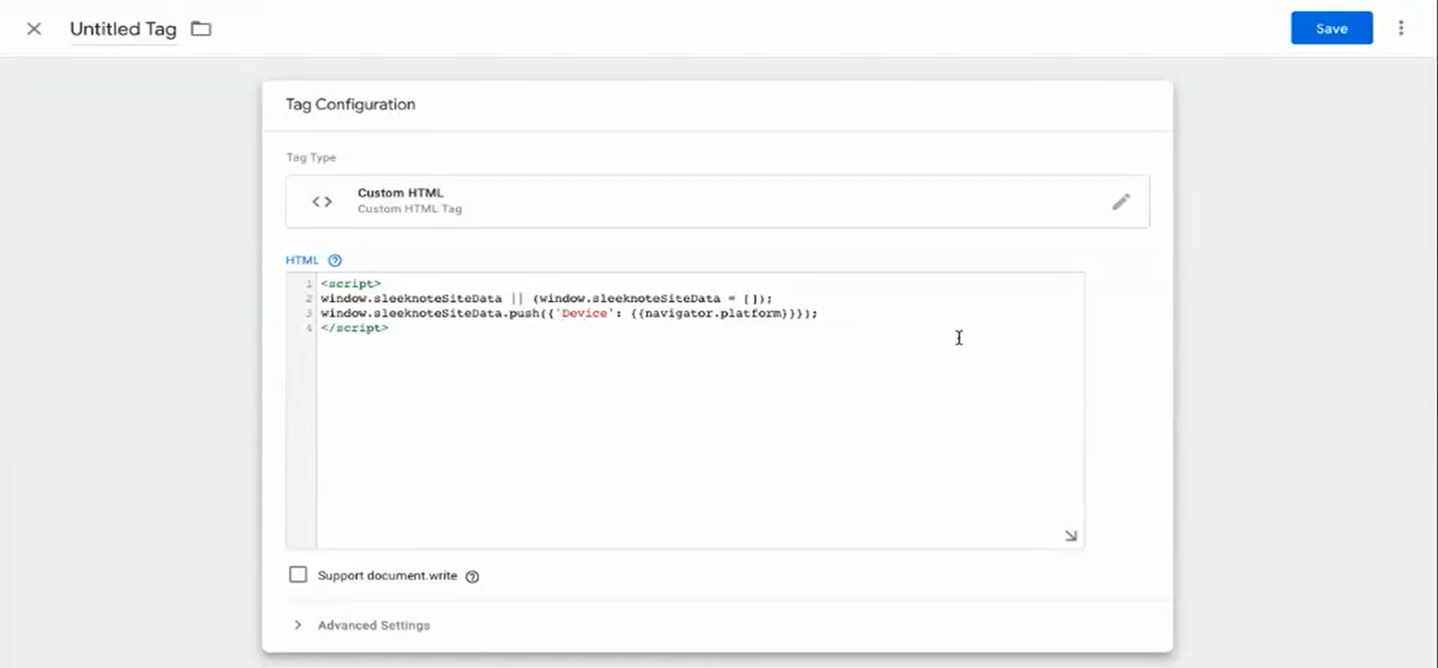Click the {{navigator.platform}} variable in code

(x=712, y=313)
